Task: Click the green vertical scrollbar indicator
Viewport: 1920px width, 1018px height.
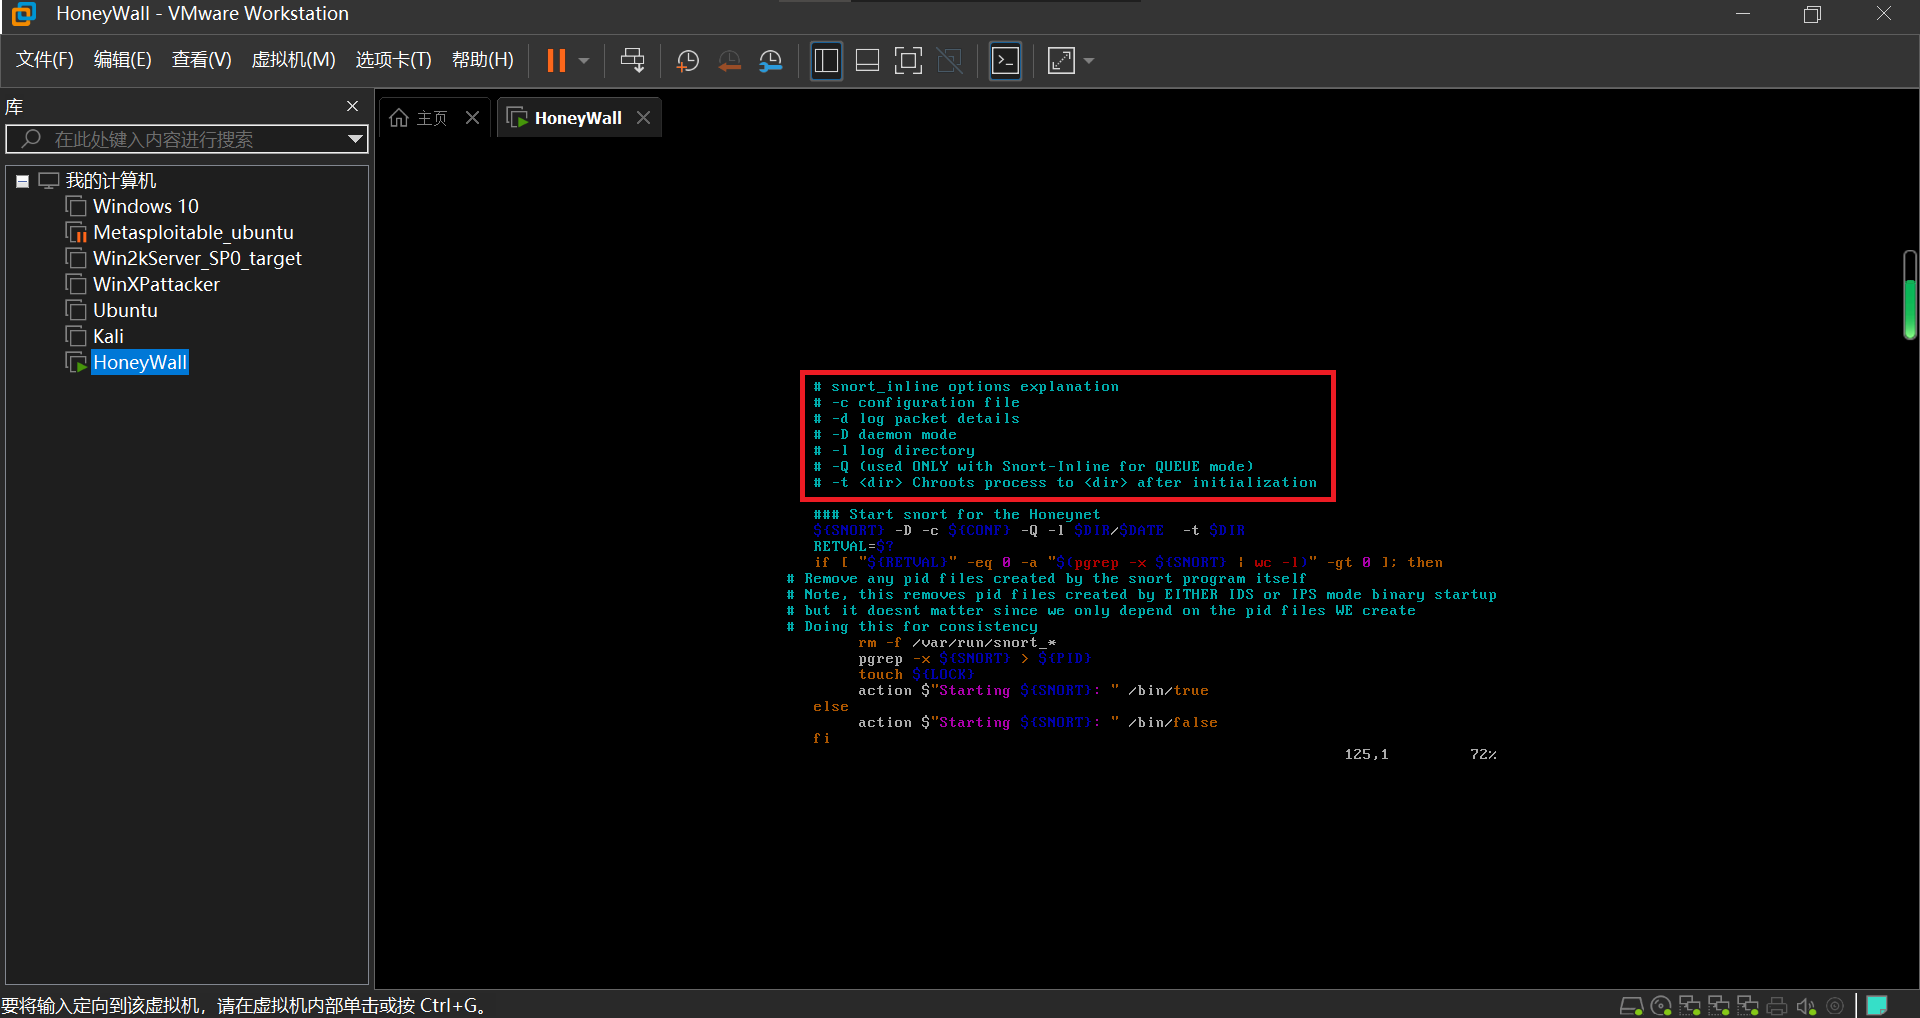Action: coord(1910,295)
